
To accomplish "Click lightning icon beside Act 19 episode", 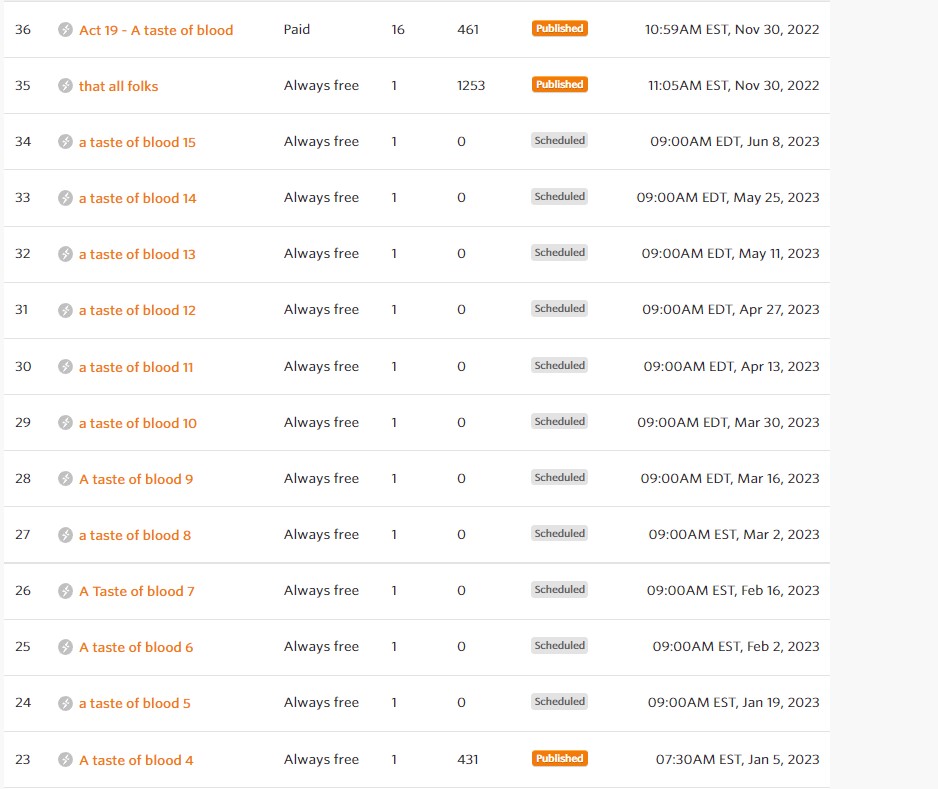I will pyautogui.click(x=66, y=30).
